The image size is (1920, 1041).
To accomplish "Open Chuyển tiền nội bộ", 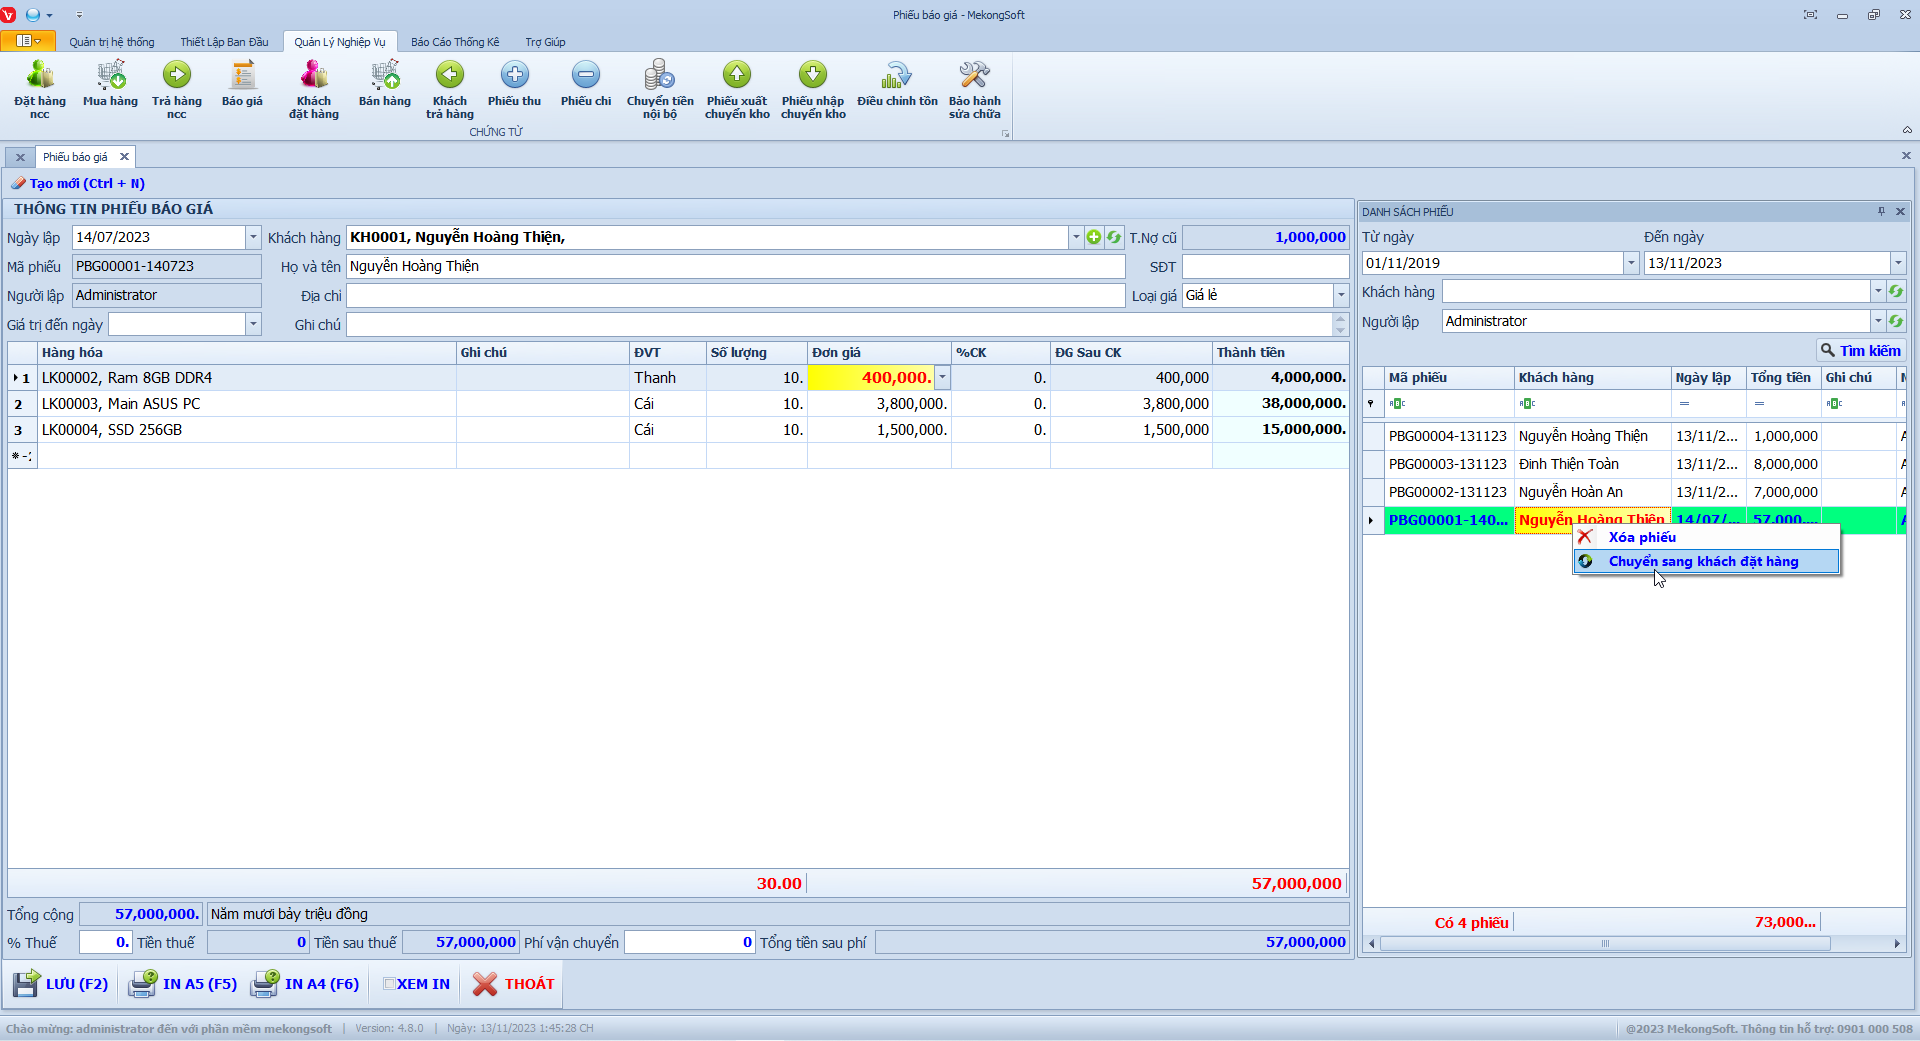I will 660,89.
